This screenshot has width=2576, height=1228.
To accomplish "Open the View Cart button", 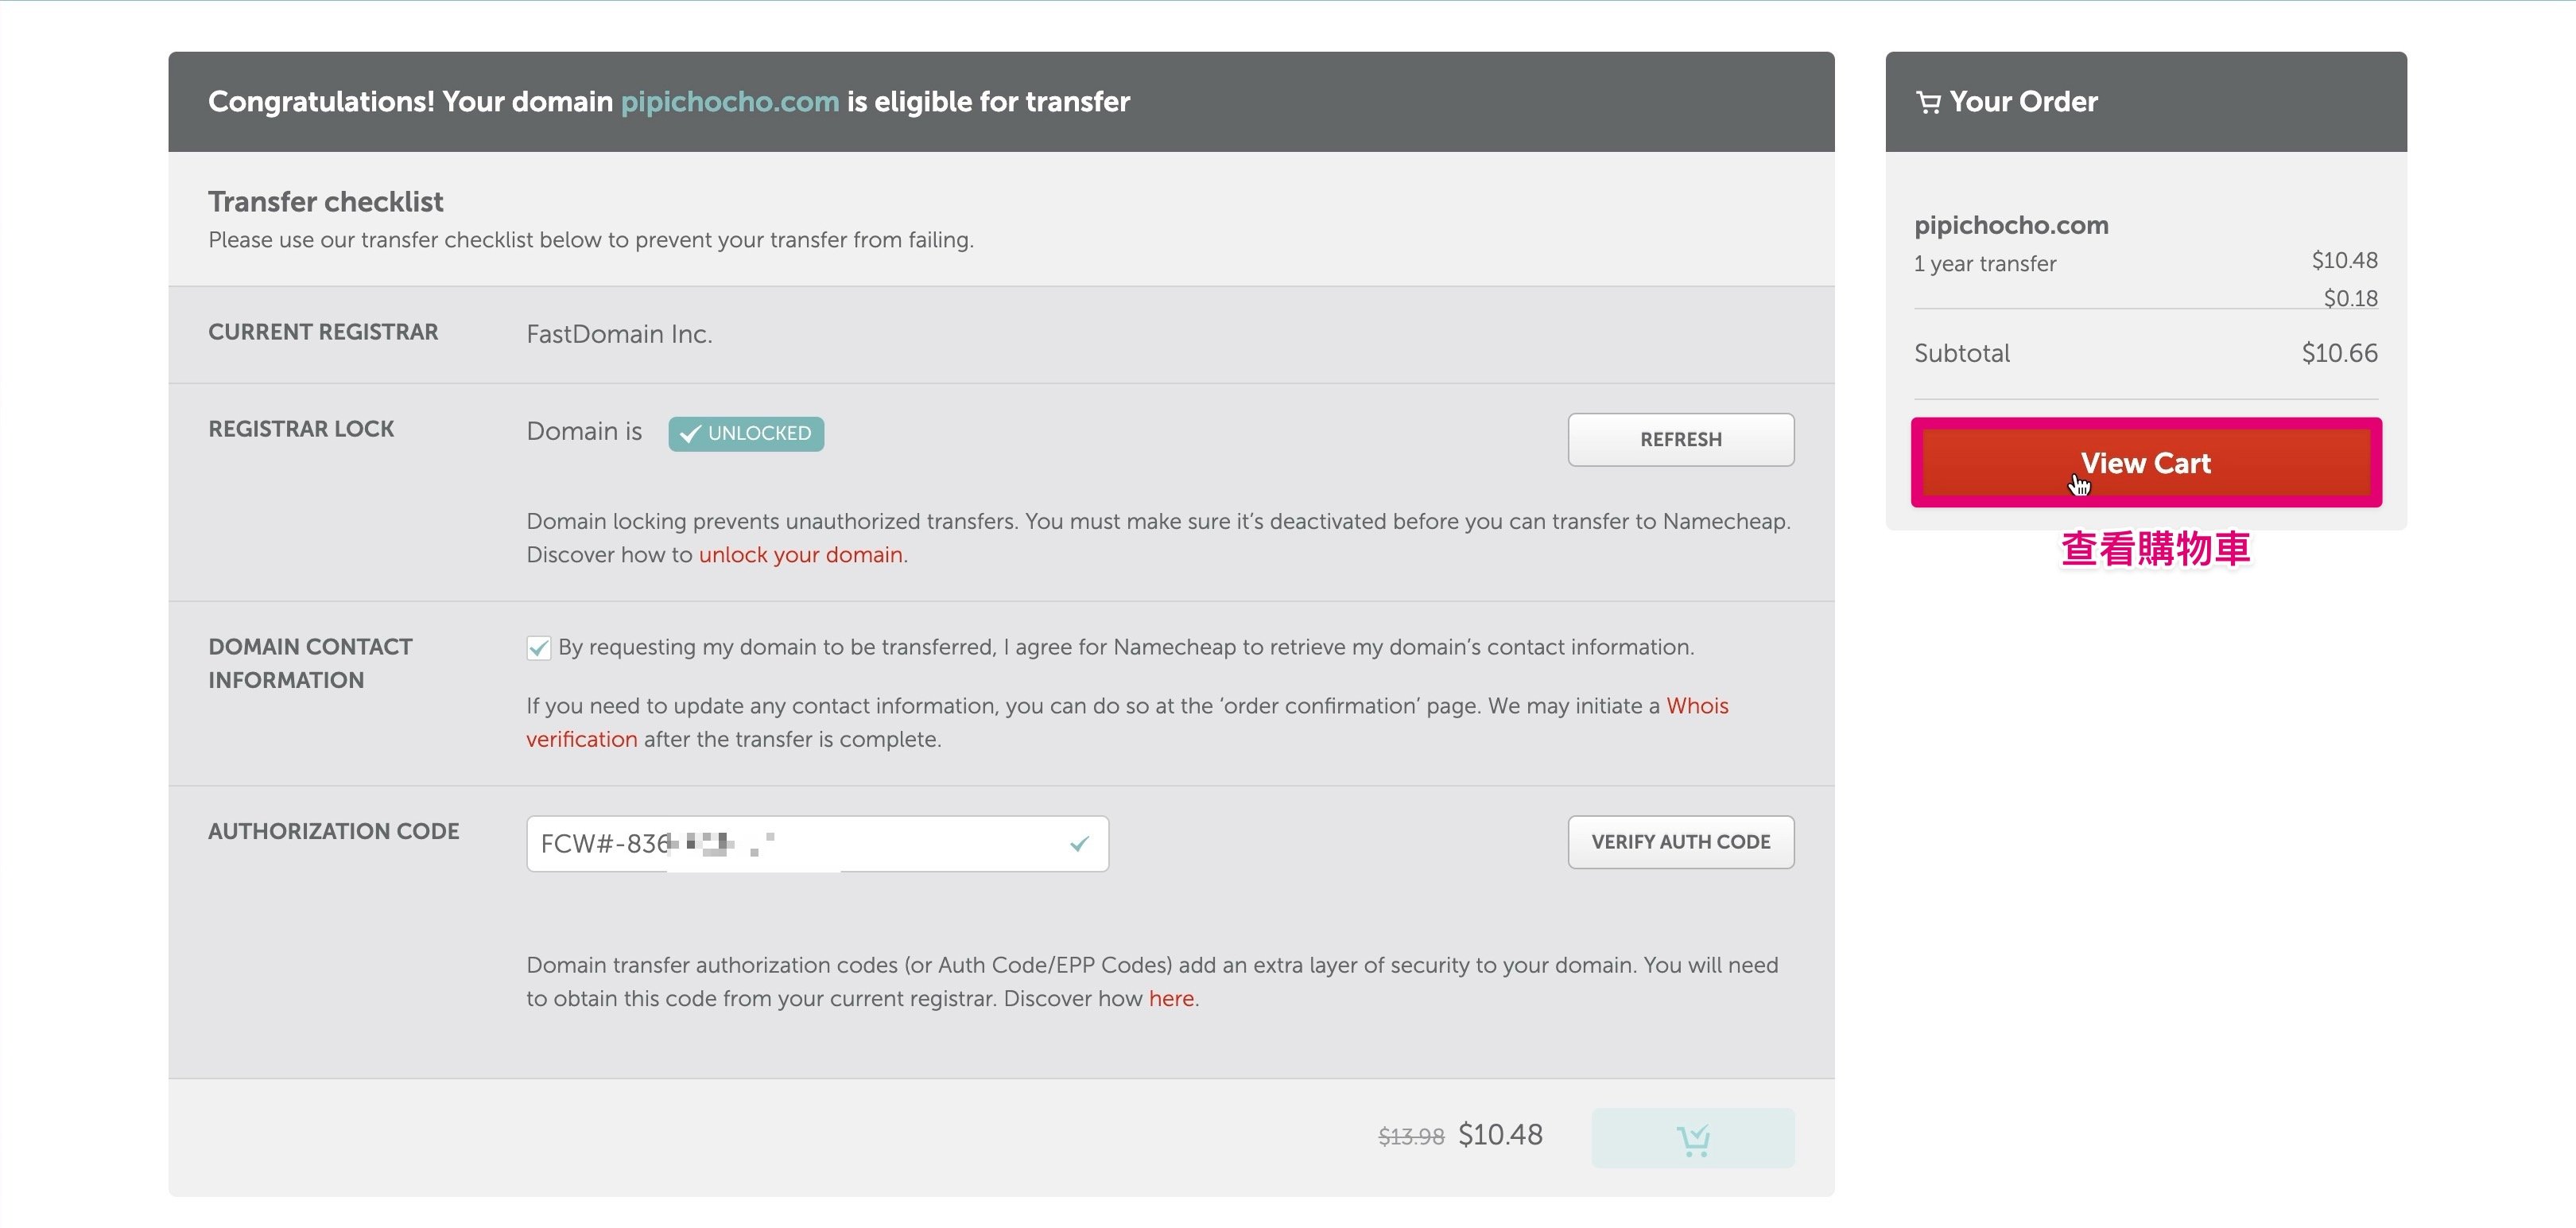I will click(x=2145, y=463).
